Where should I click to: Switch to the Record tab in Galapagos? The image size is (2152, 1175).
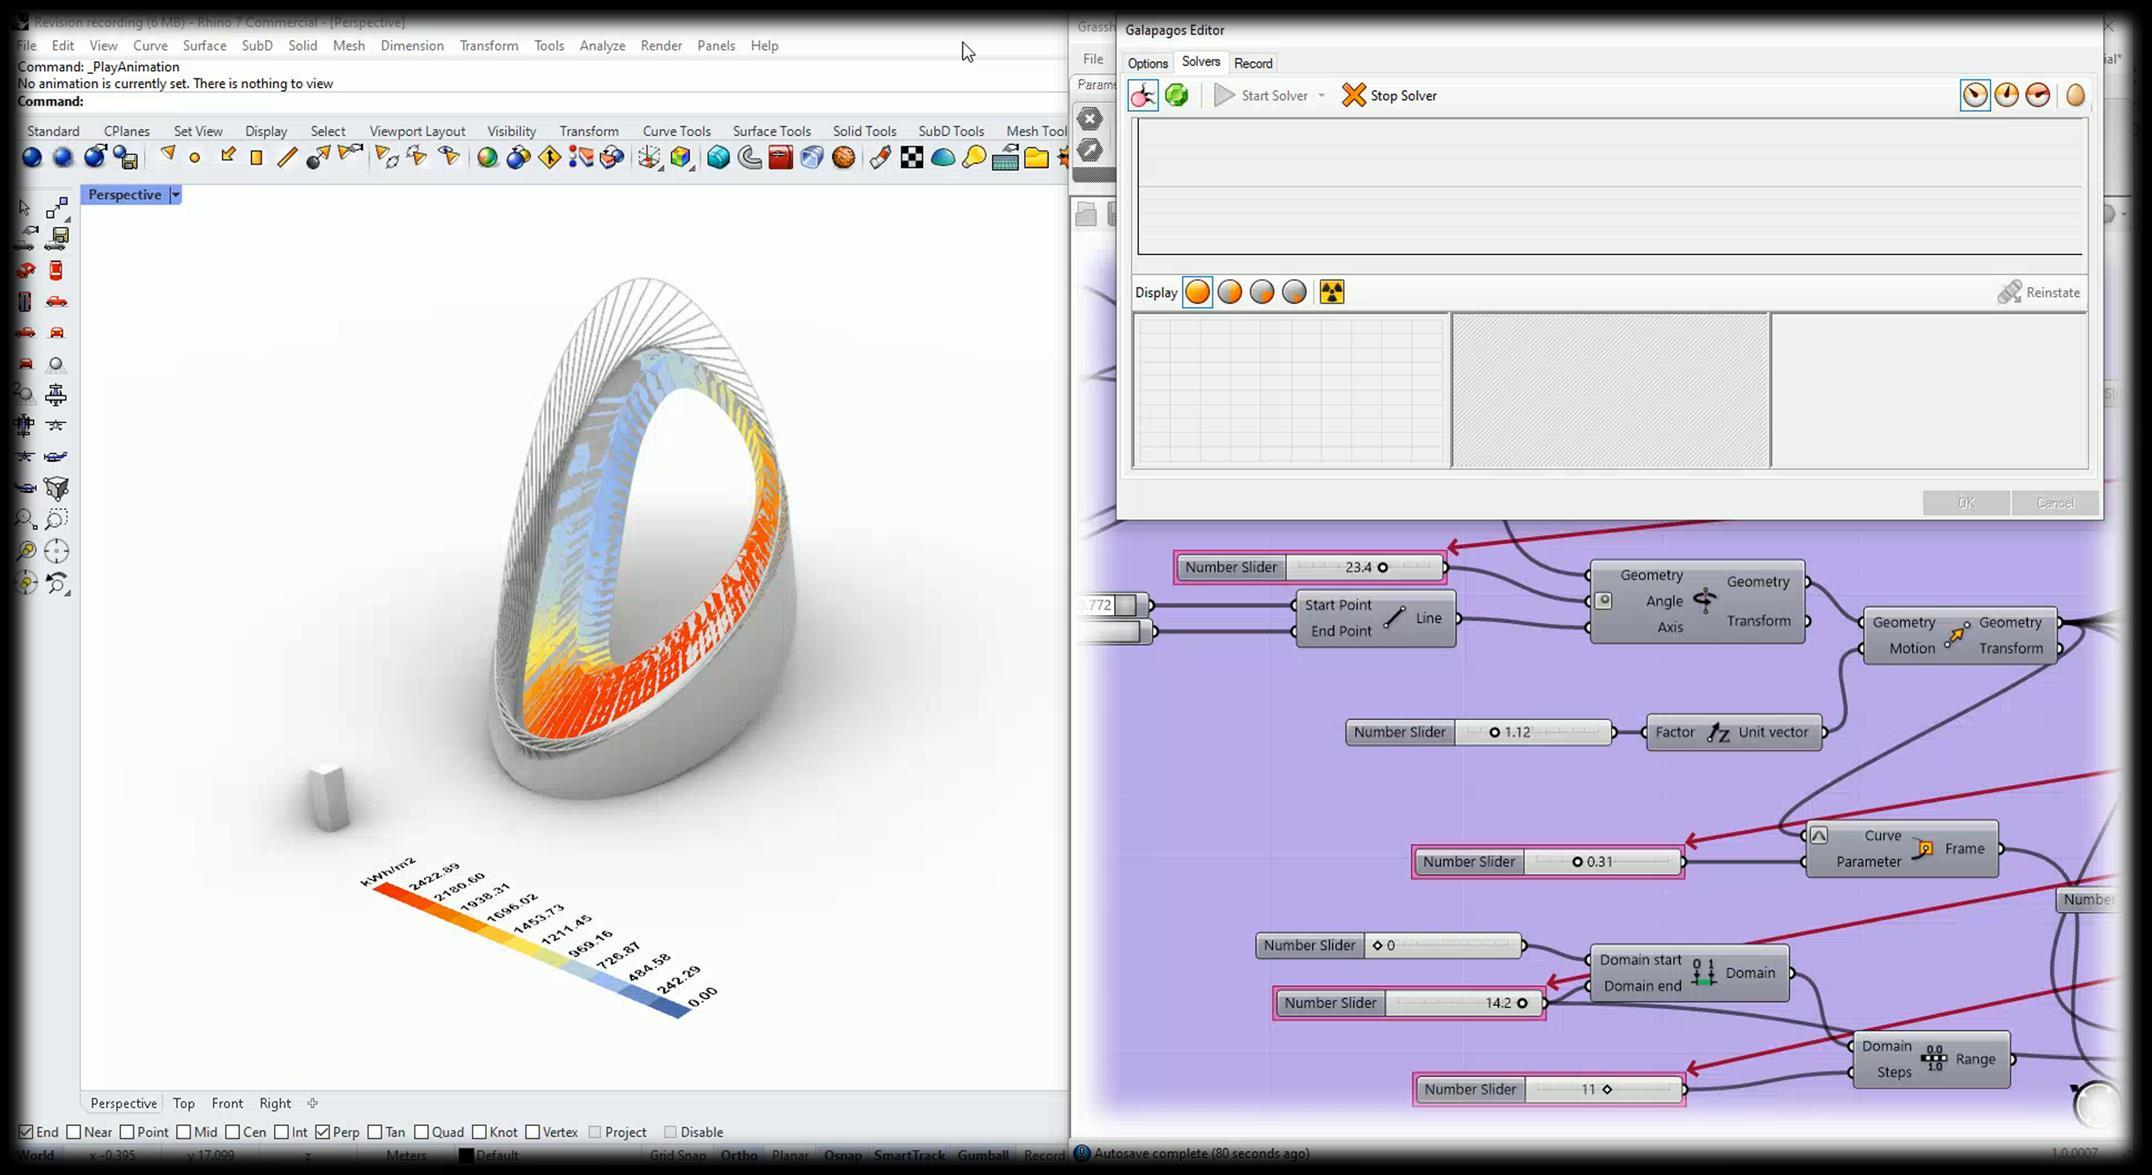[1253, 63]
